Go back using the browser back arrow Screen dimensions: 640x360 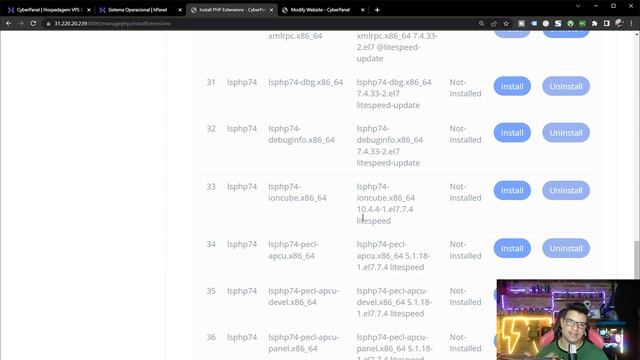pyautogui.click(x=9, y=24)
